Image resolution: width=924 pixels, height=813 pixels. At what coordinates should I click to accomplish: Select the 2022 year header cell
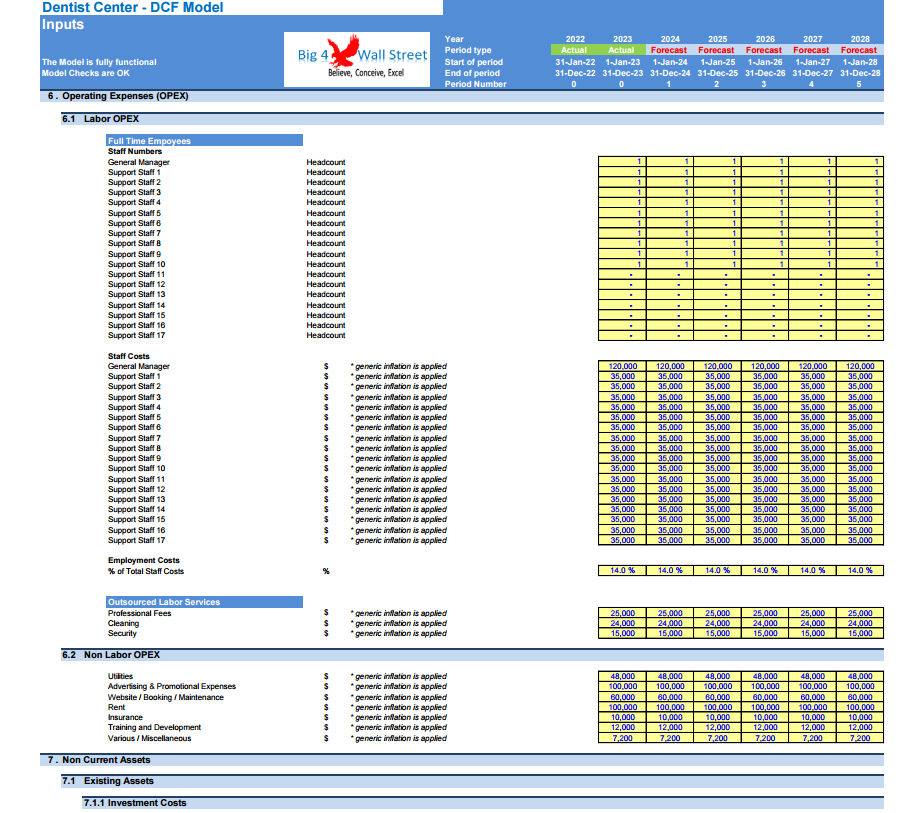pos(575,39)
